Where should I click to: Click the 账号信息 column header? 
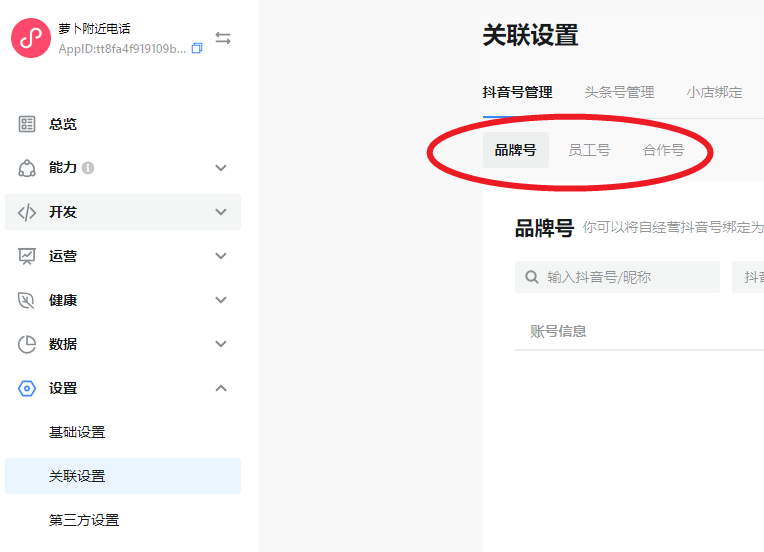click(558, 331)
